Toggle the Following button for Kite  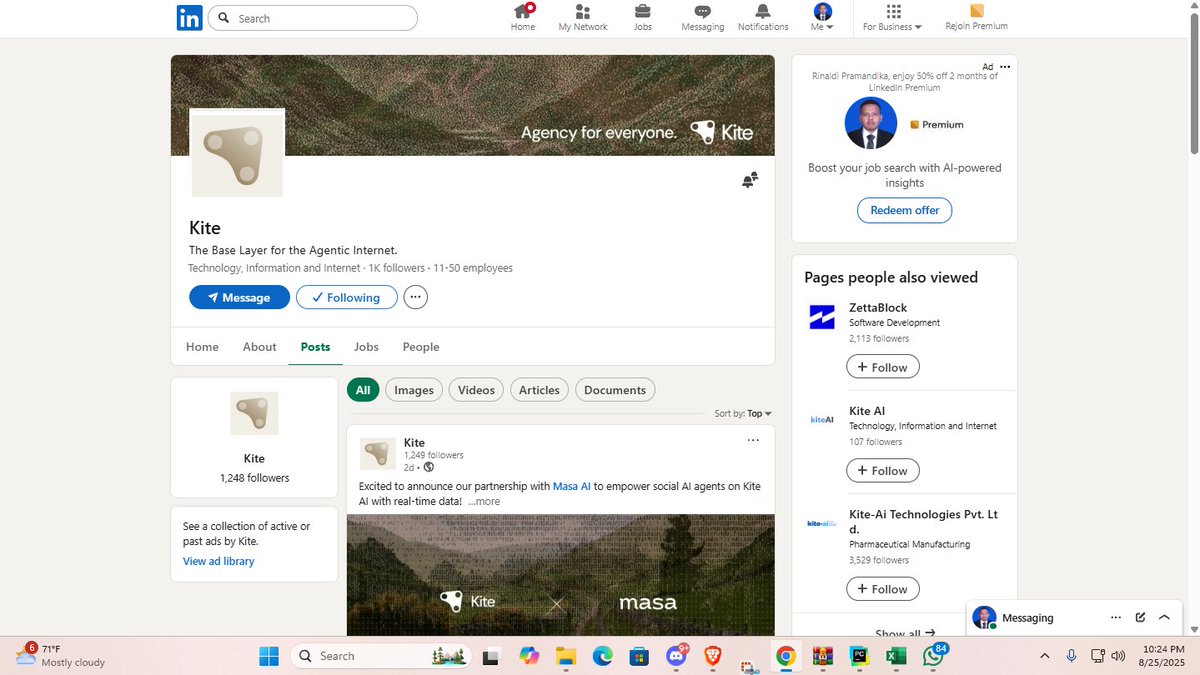pos(346,297)
